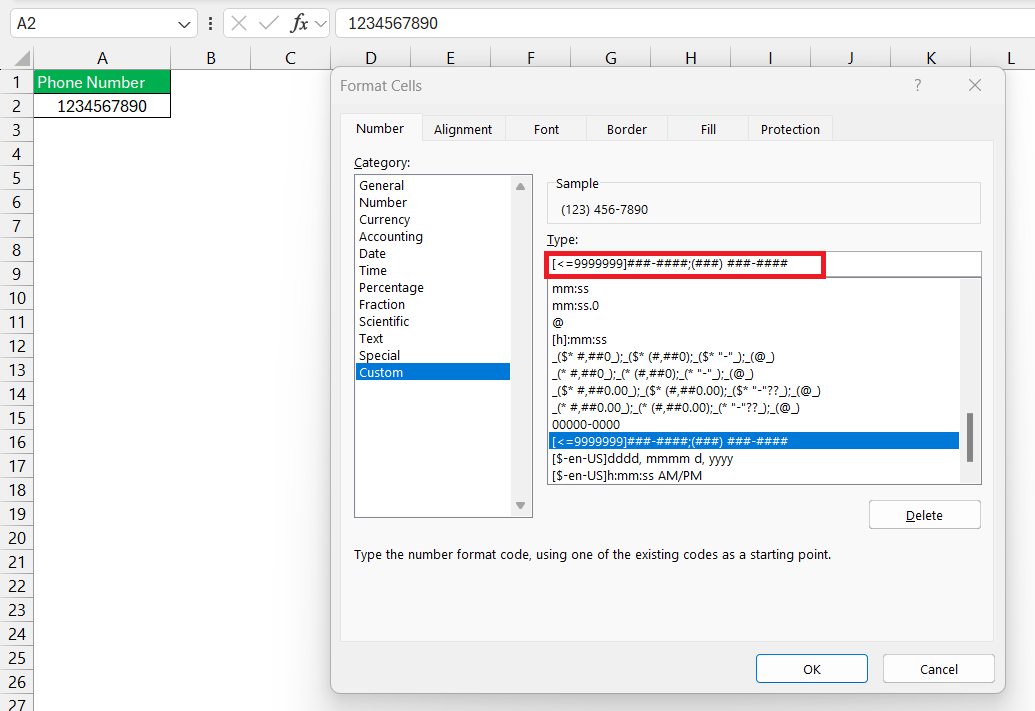The image size is (1035, 711).
Task: Switch to the Font tab
Action: tap(546, 129)
